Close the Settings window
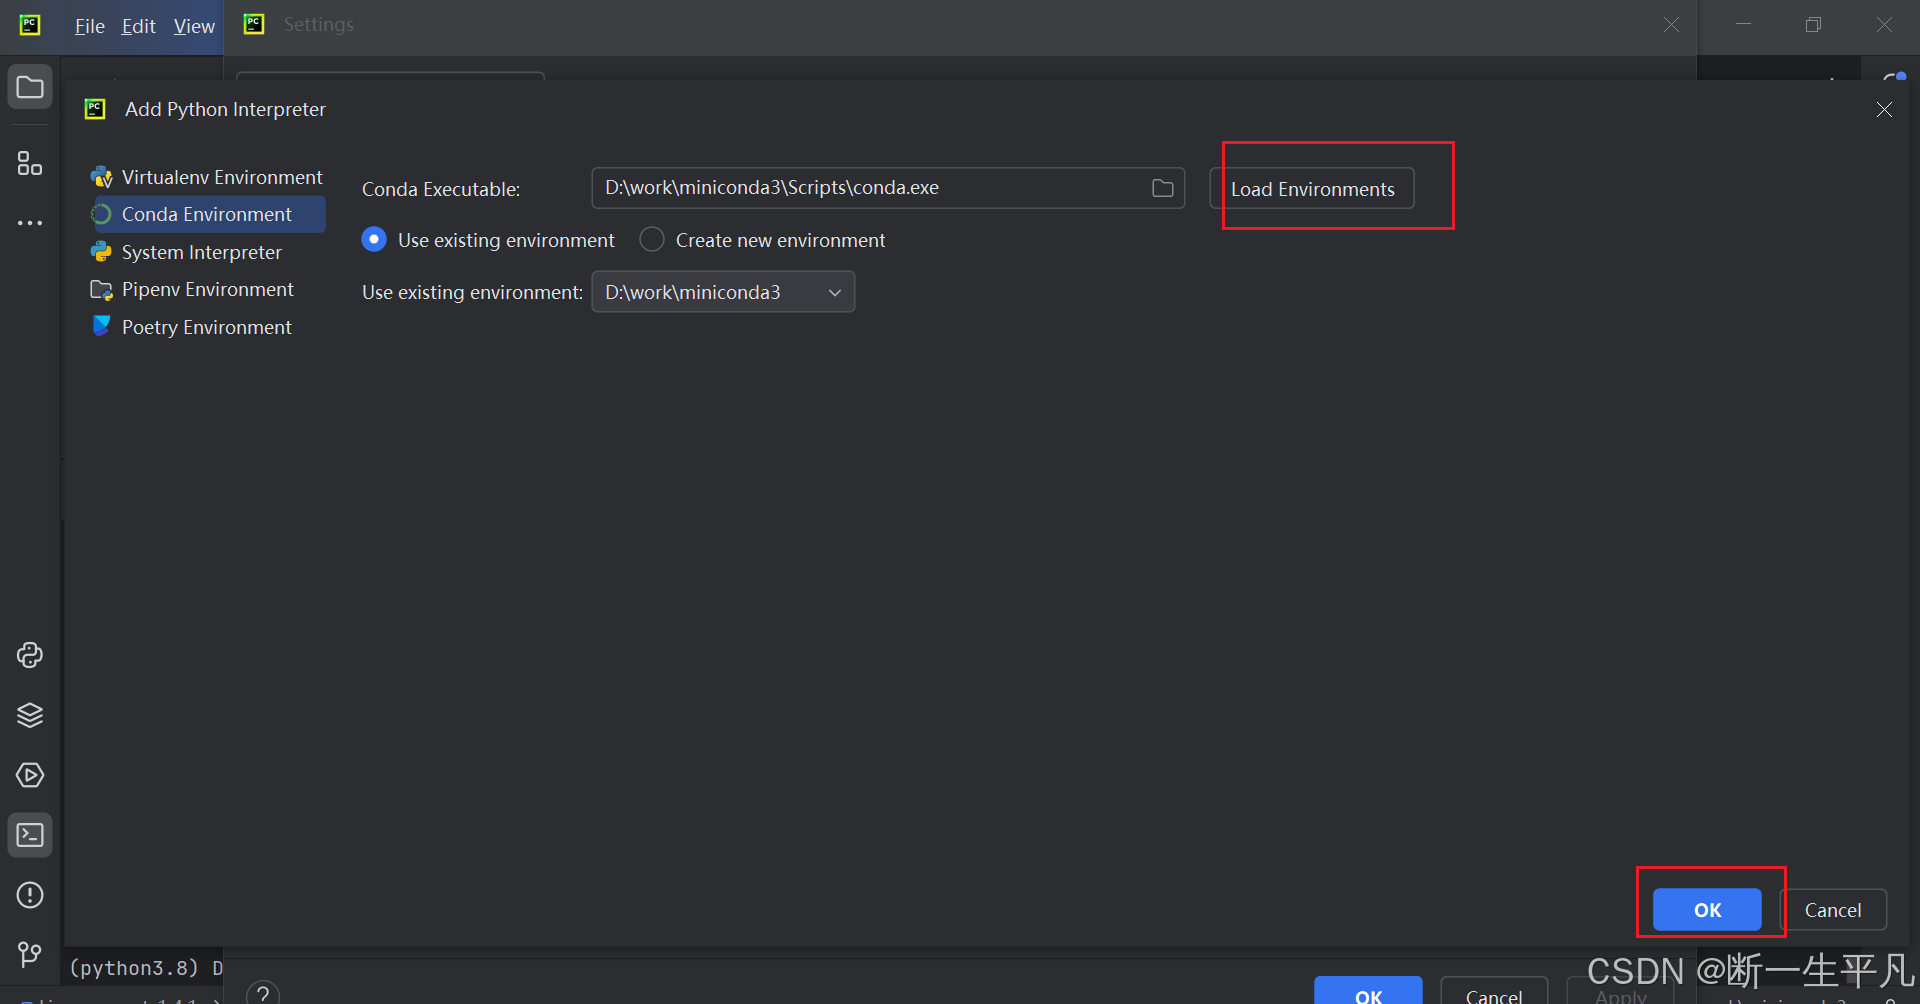 pos(1671,25)
